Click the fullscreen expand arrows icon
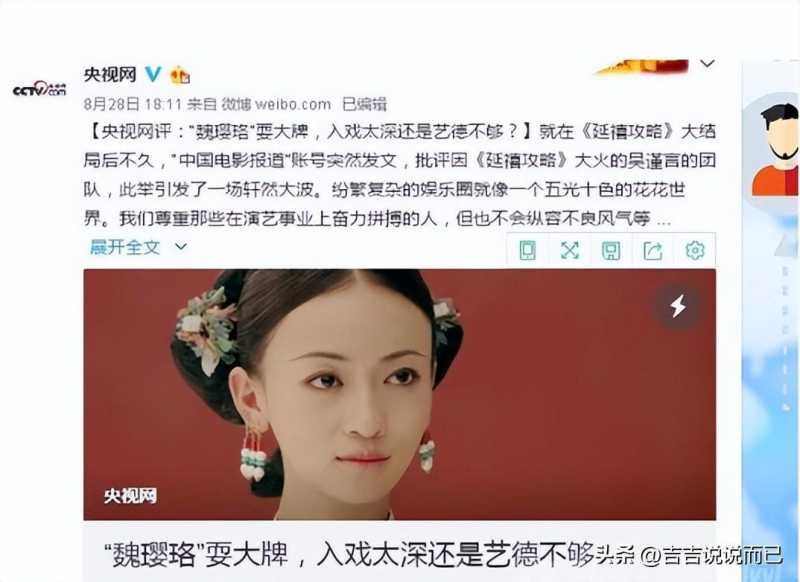The width and height of the screenshot is (800, 582). pos(569,250)
